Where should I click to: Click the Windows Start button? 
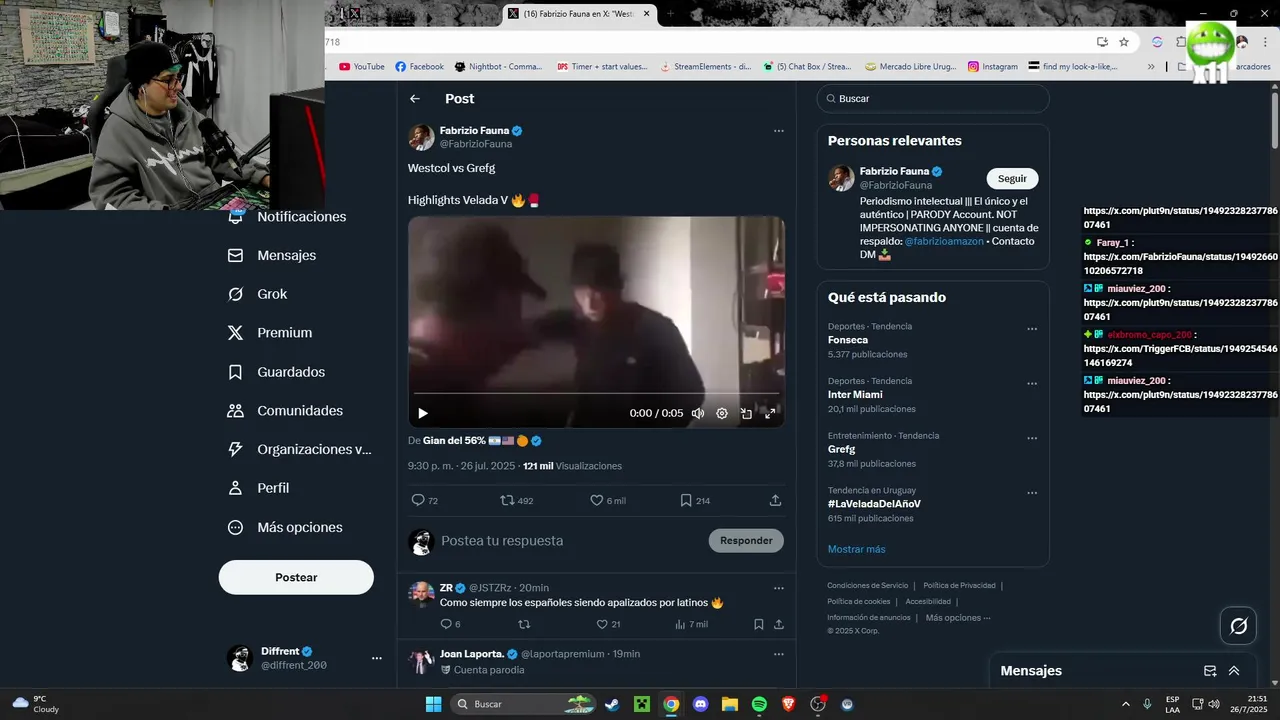pyautogui.click(x=433, y=704)
